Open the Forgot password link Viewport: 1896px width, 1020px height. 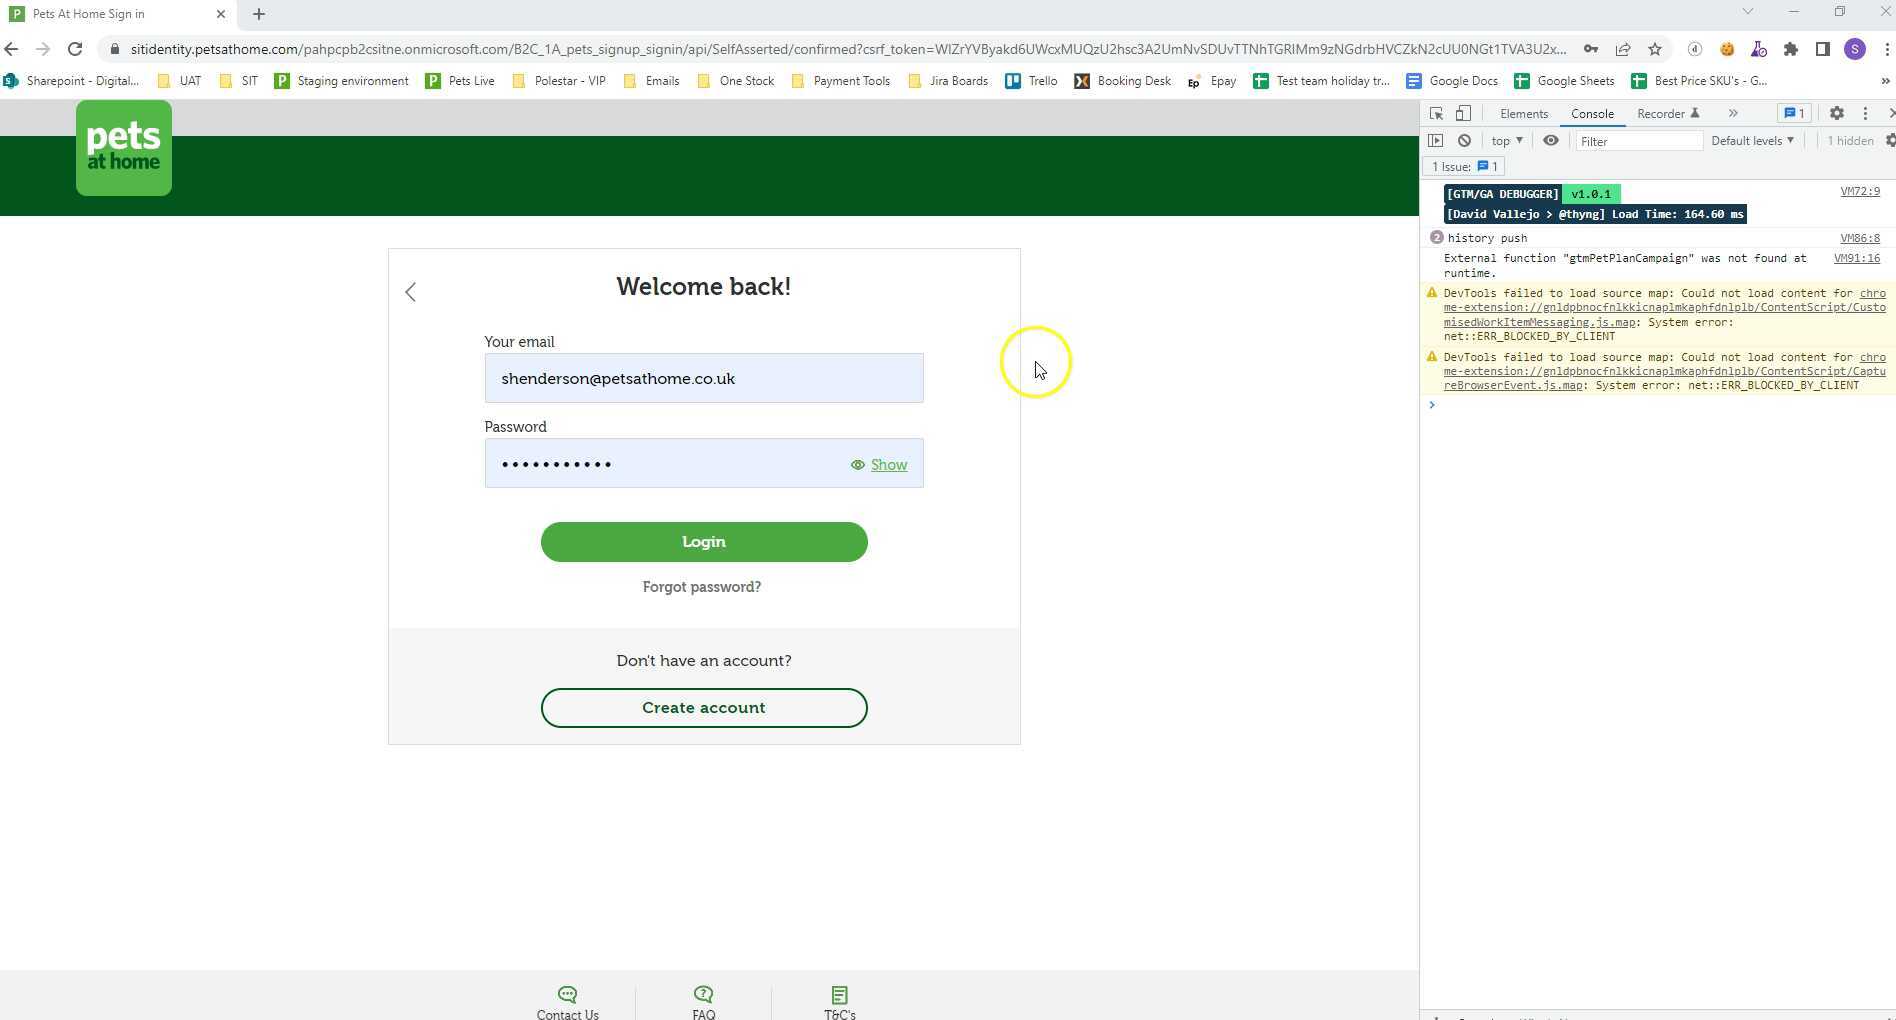click(702, 587)
